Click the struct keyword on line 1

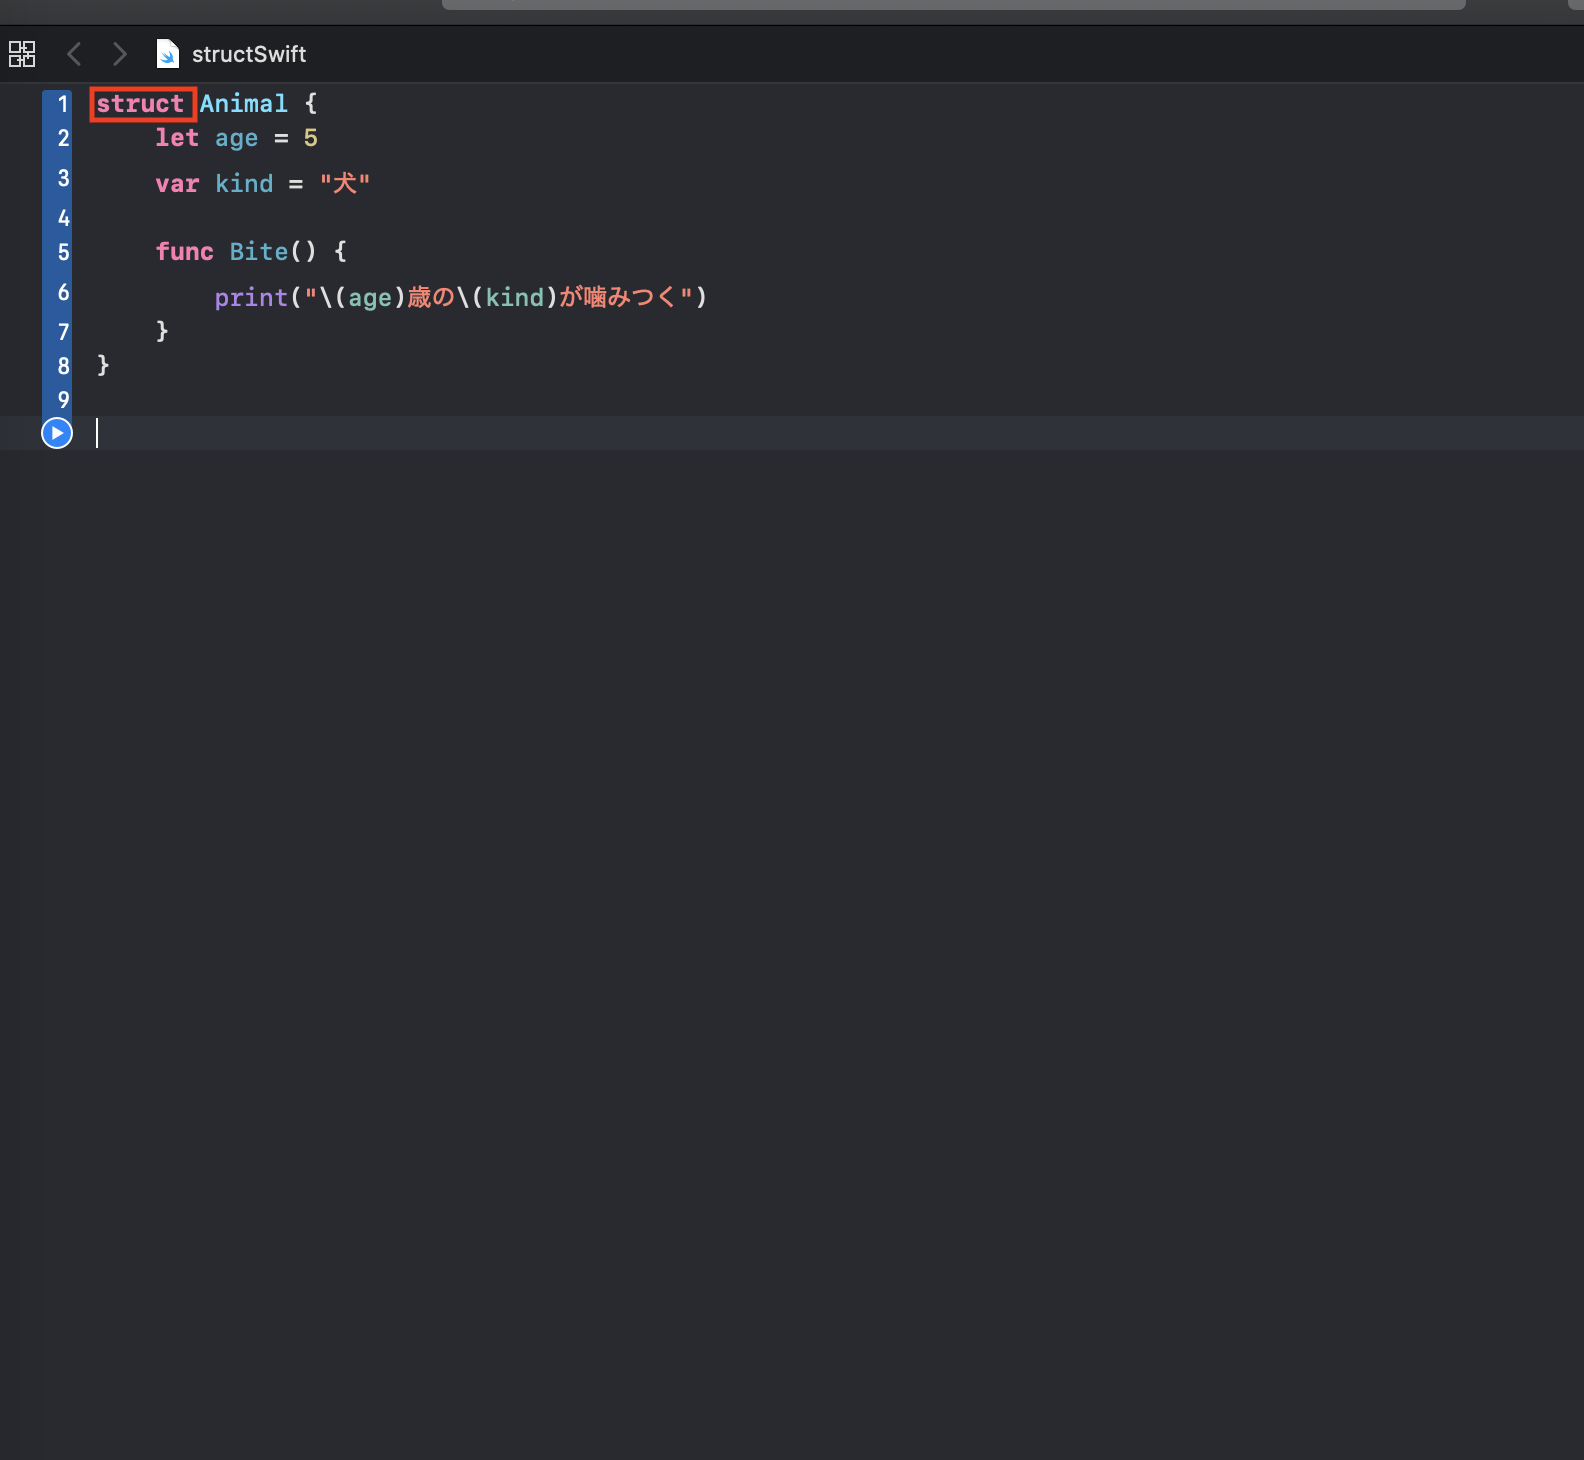tap(140, 104)
